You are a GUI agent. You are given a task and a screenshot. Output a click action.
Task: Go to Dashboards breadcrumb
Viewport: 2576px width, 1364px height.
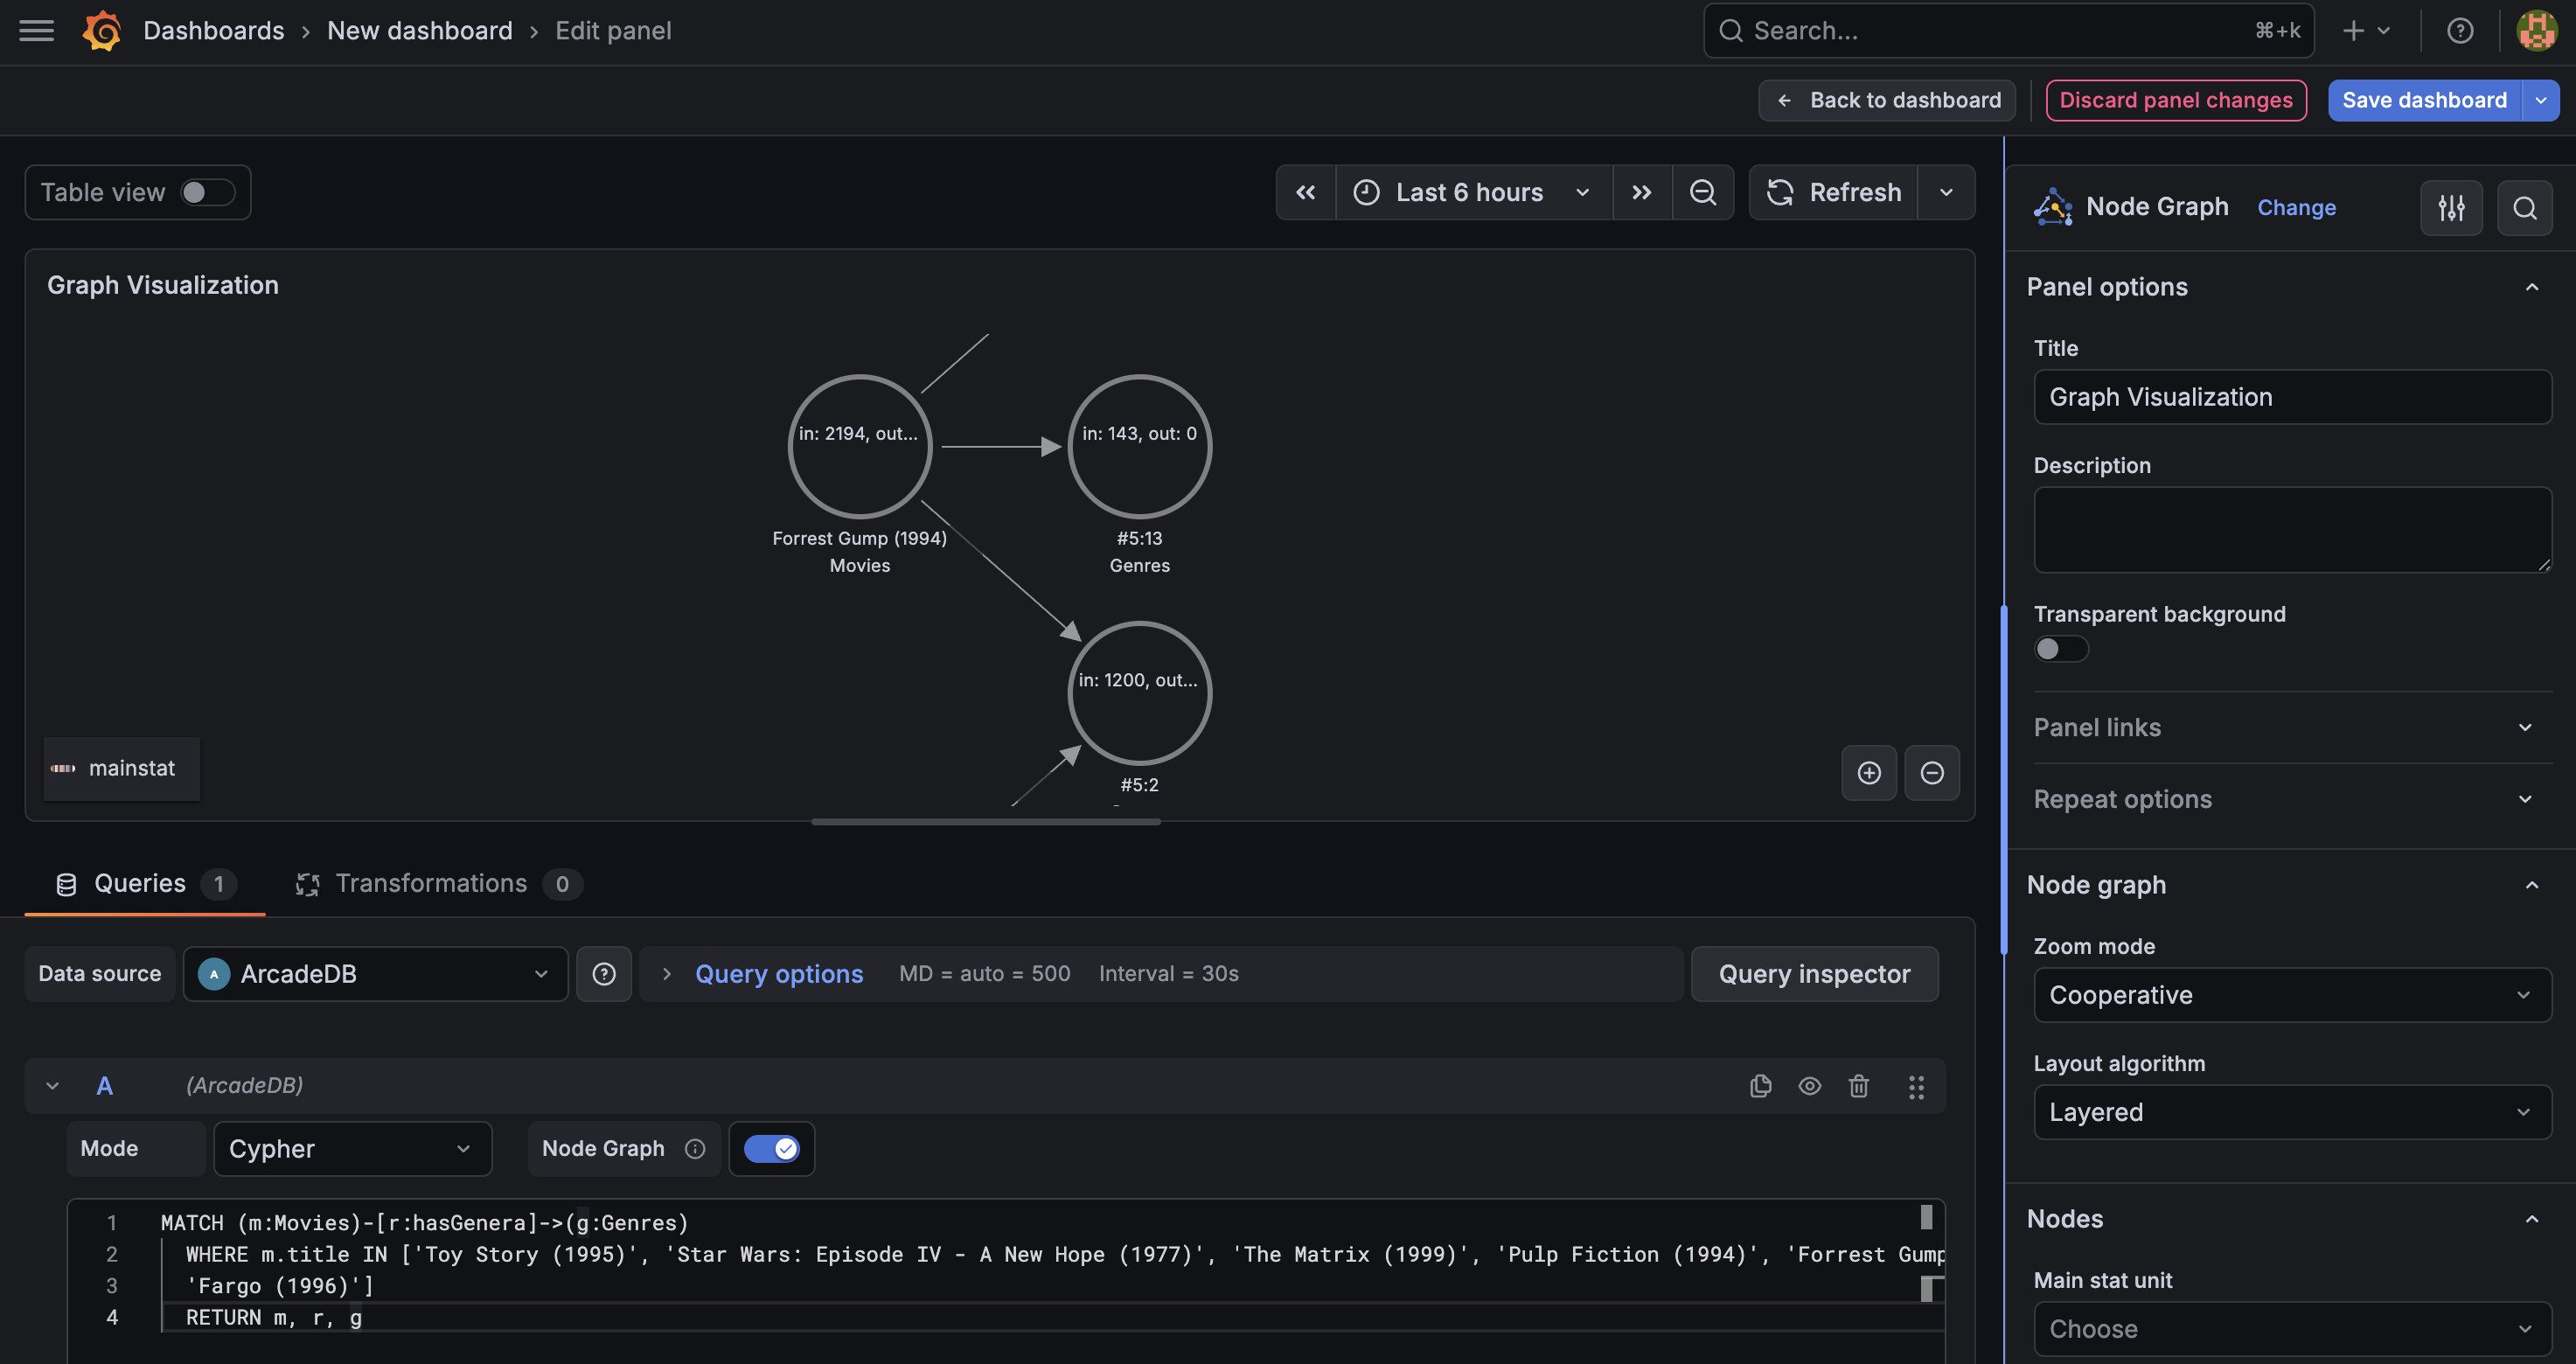tap(214, 31)
